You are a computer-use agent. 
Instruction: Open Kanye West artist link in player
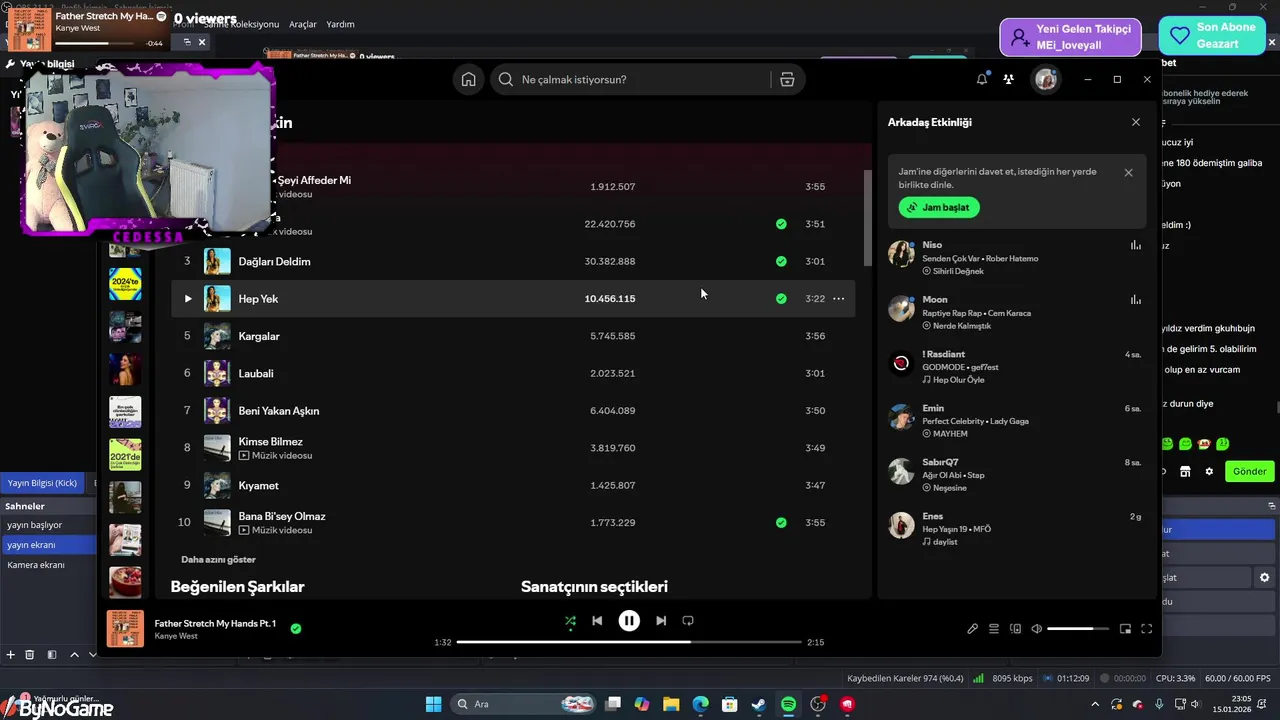click(176, 636)
